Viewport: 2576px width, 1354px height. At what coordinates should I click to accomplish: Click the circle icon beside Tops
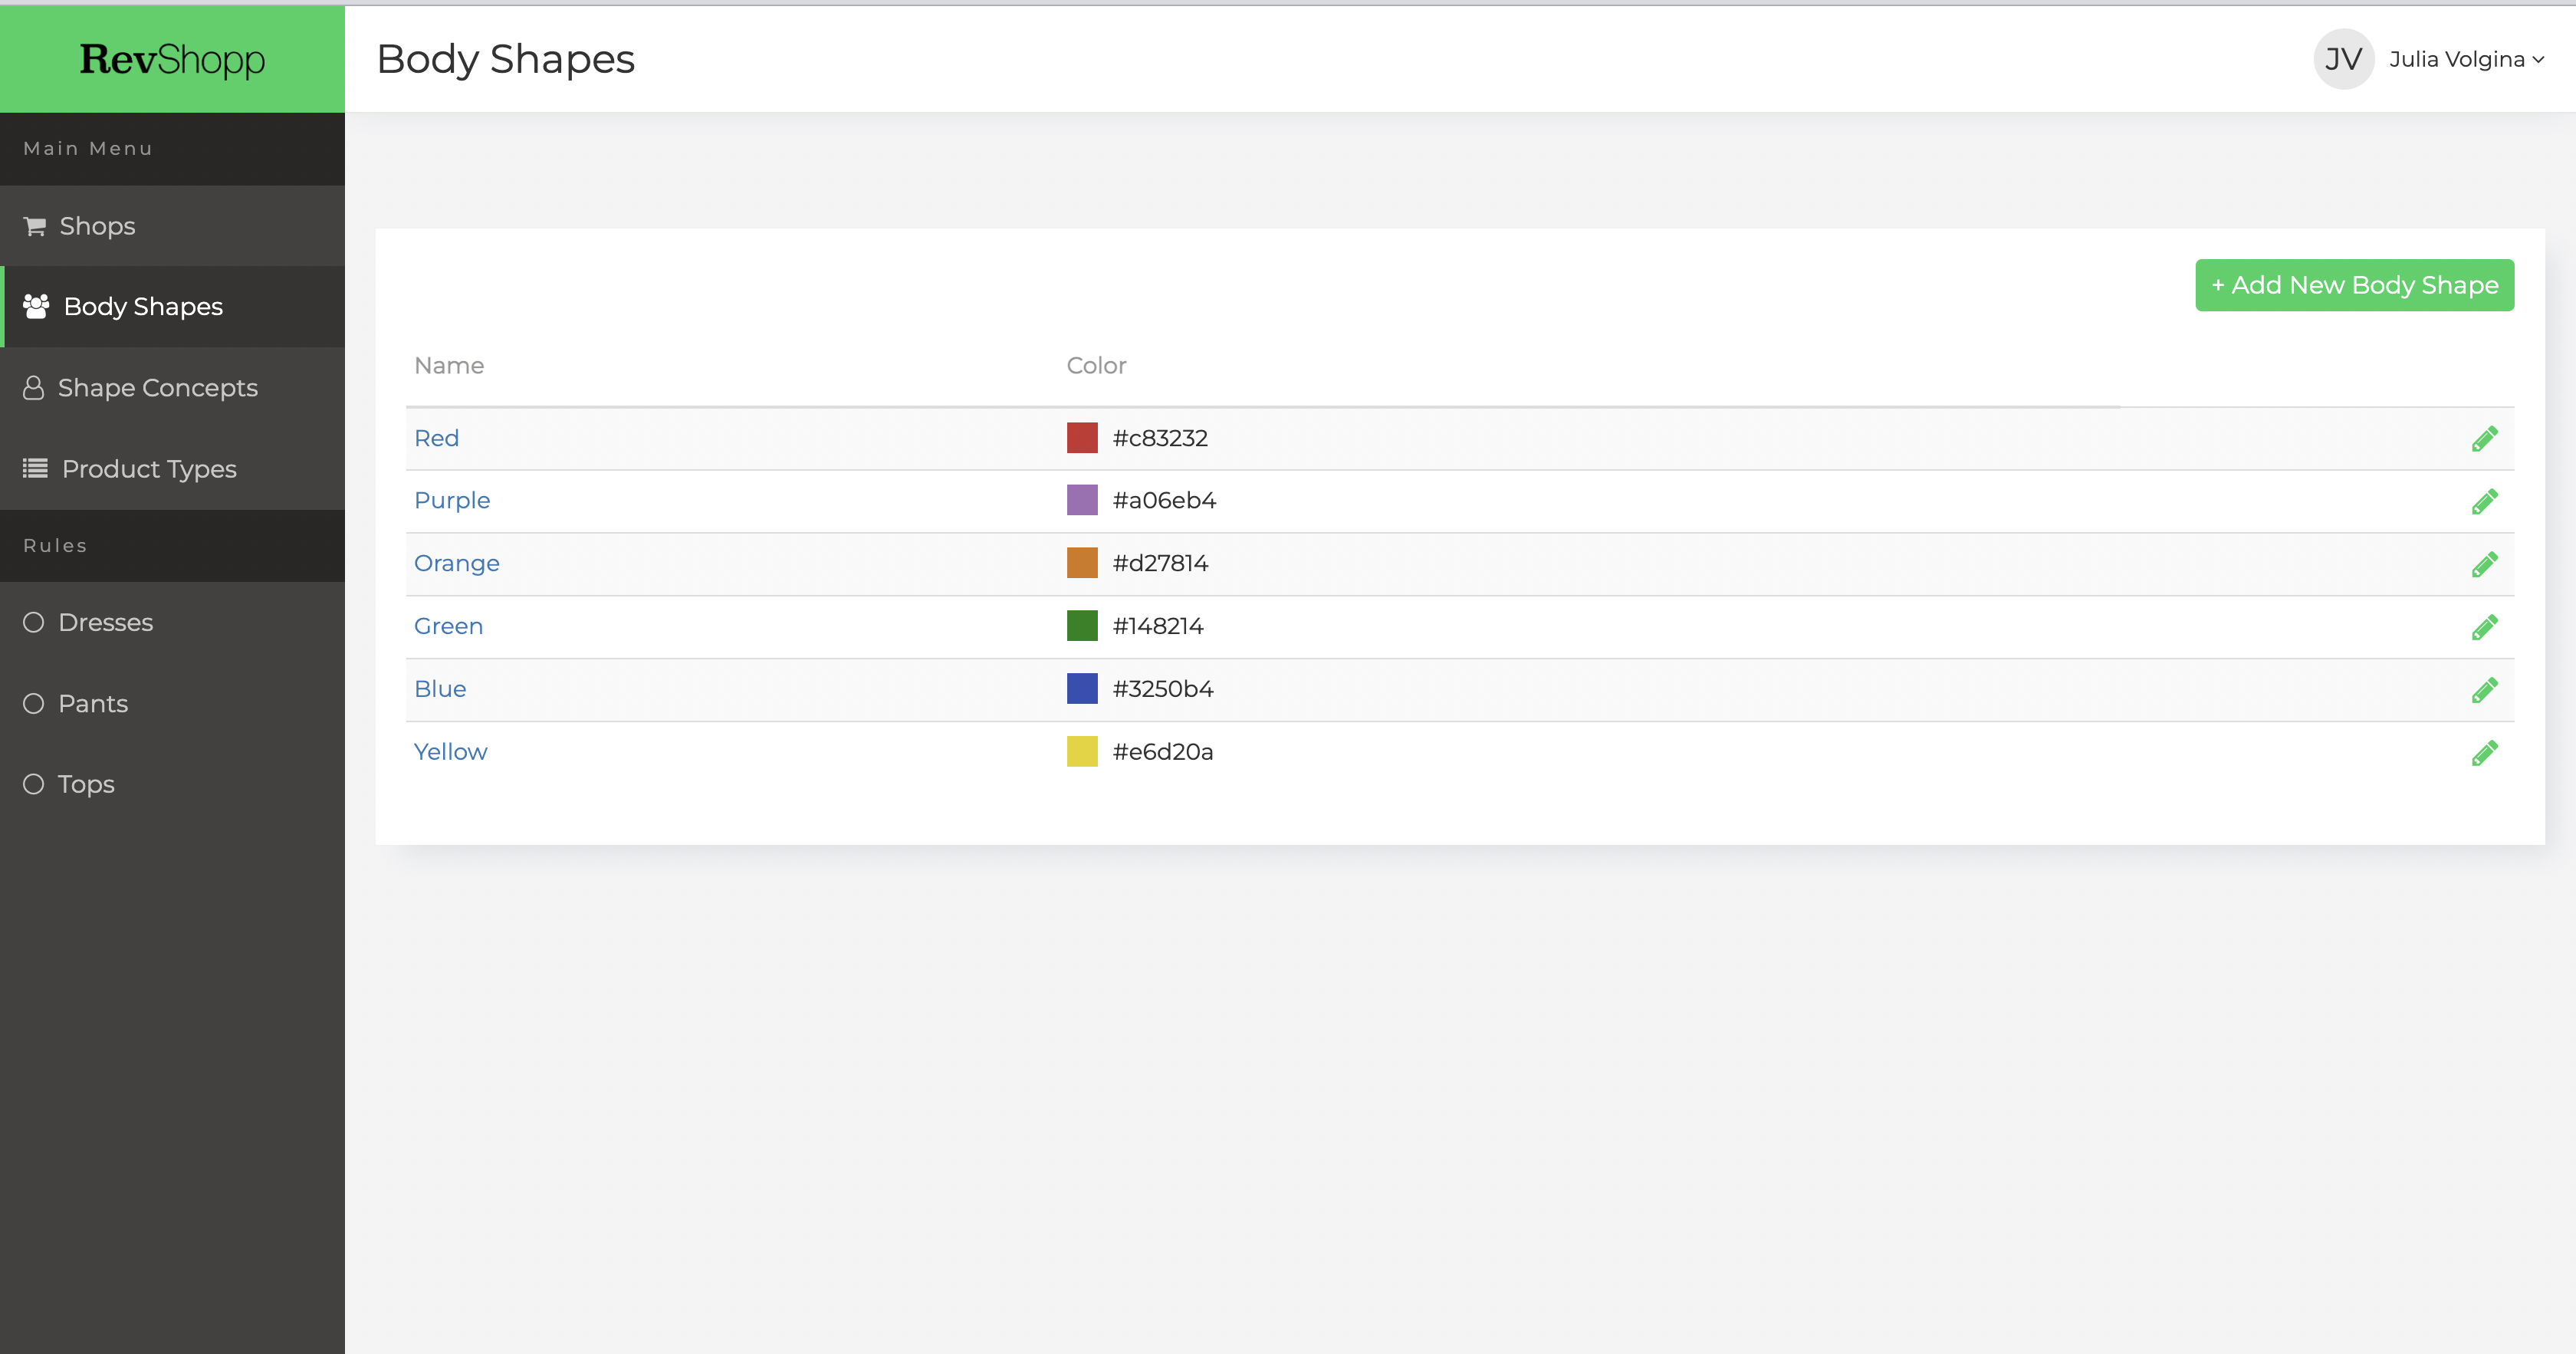coord(34,784)
